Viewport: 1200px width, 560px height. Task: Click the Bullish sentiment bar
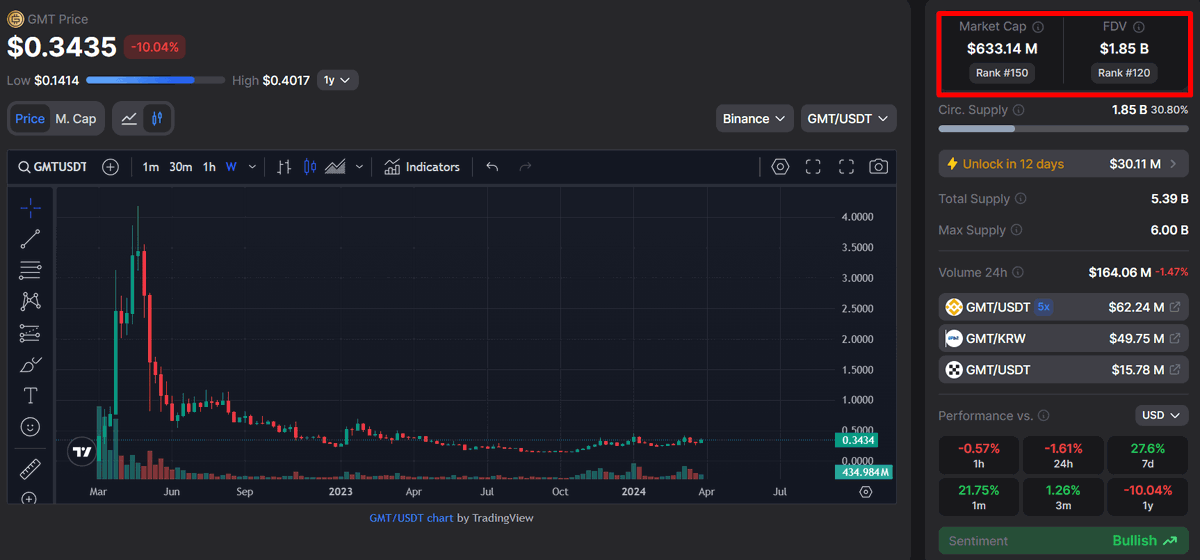pyautogui.click(x=1063, y=541)
